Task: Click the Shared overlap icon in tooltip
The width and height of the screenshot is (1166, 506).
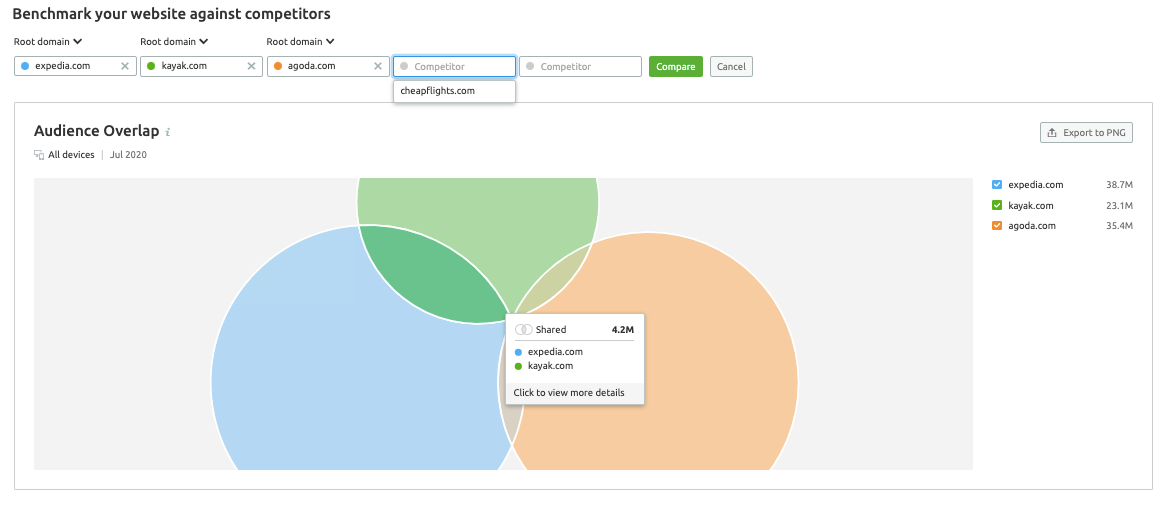Action: pos(523,329)
